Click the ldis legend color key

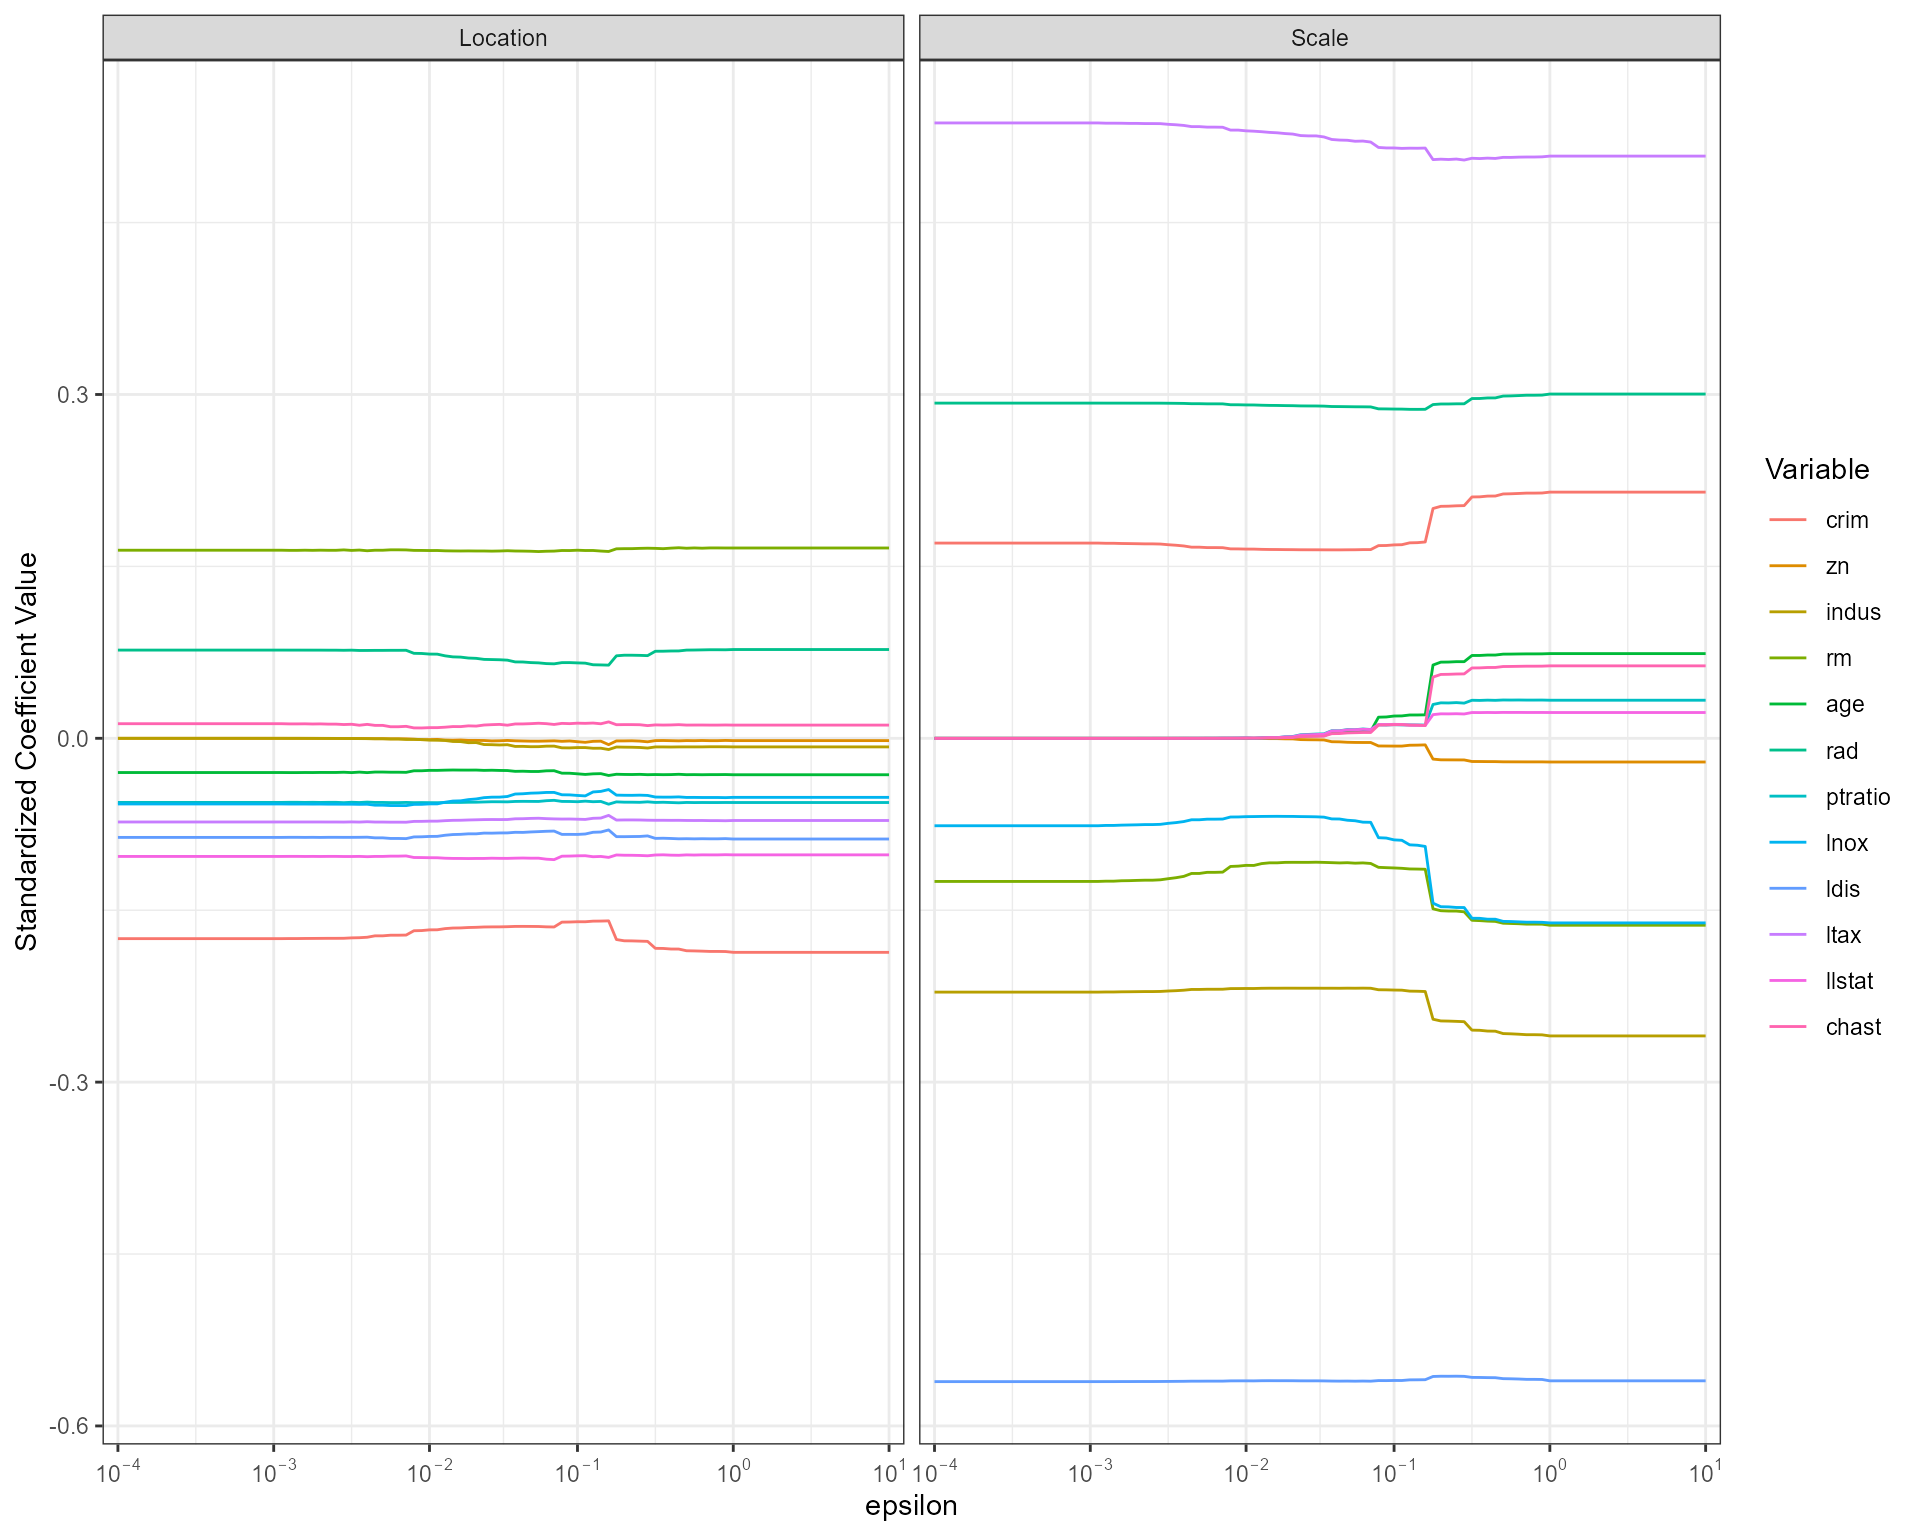[x=1788, y=889]
